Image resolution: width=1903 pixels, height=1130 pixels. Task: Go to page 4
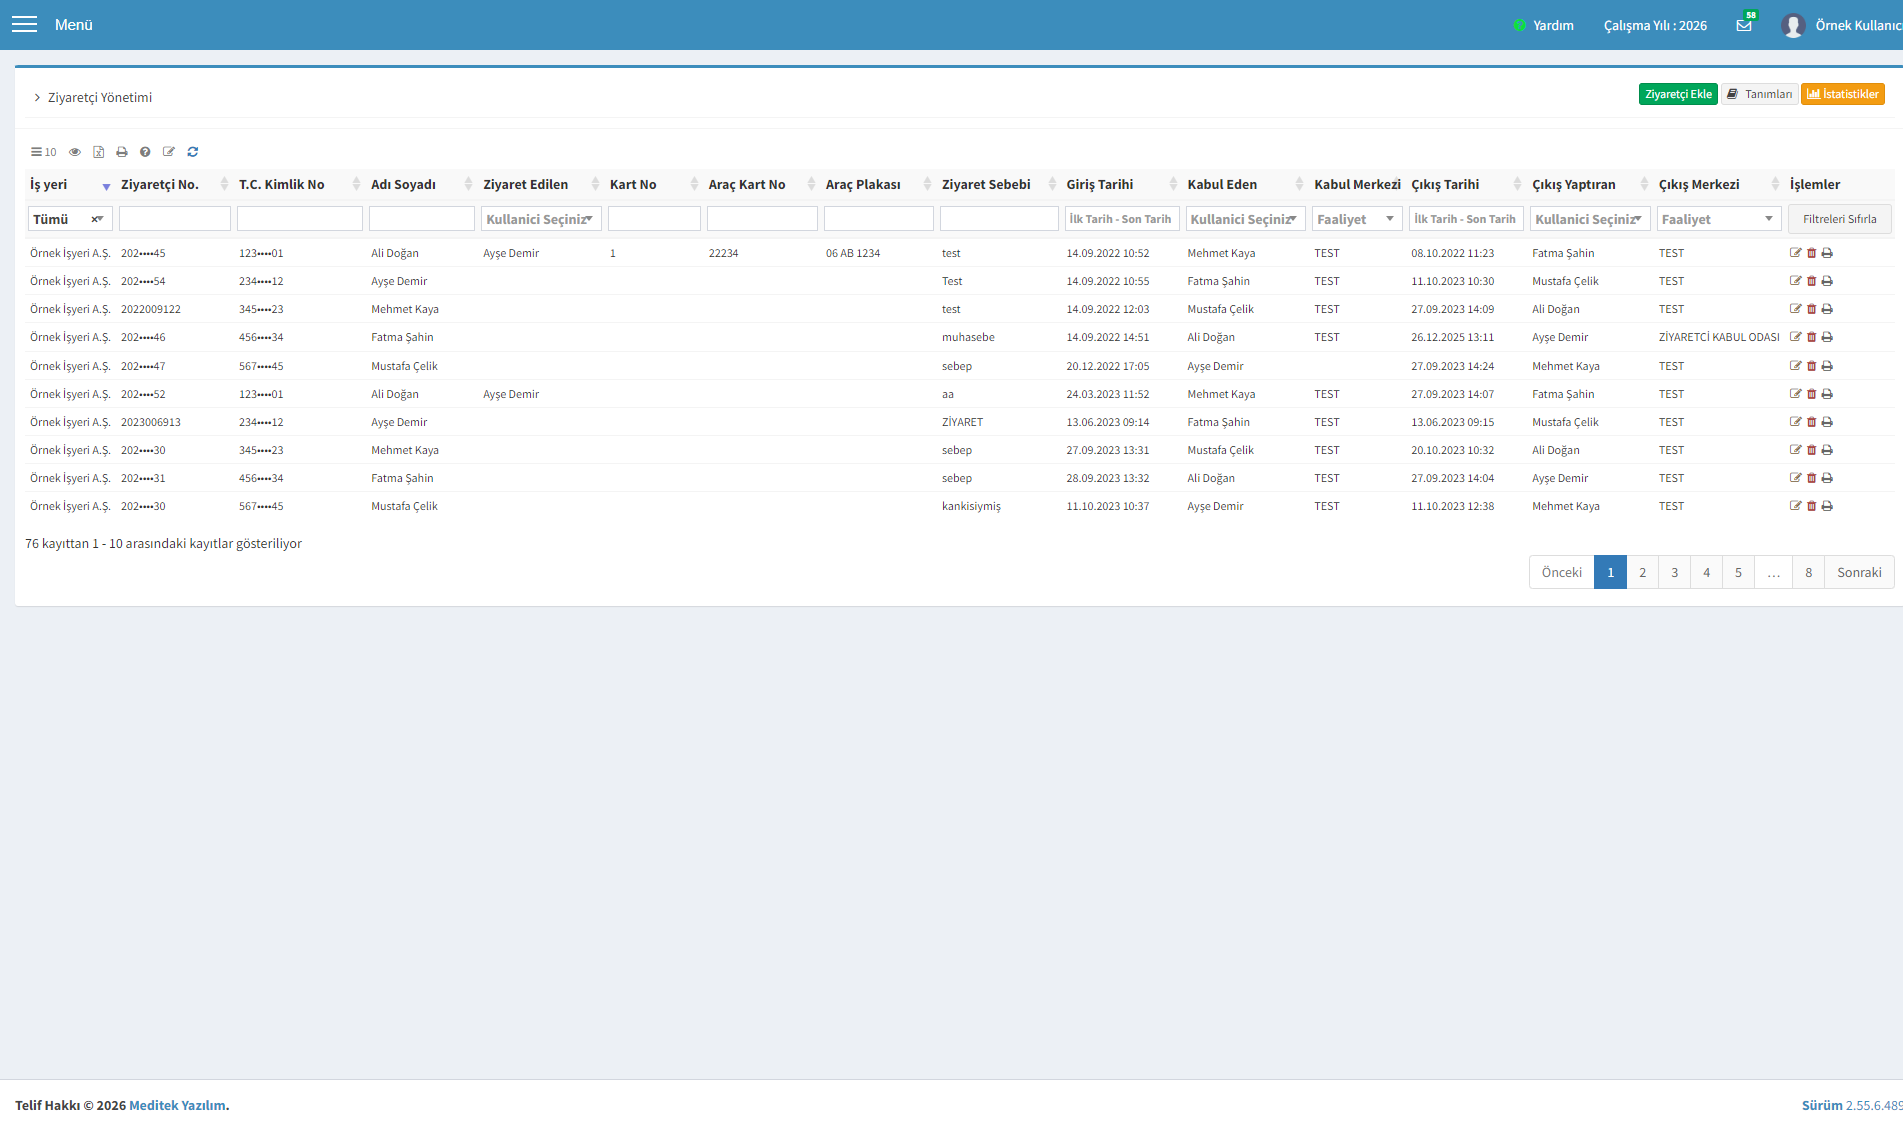coord(1706,572)
